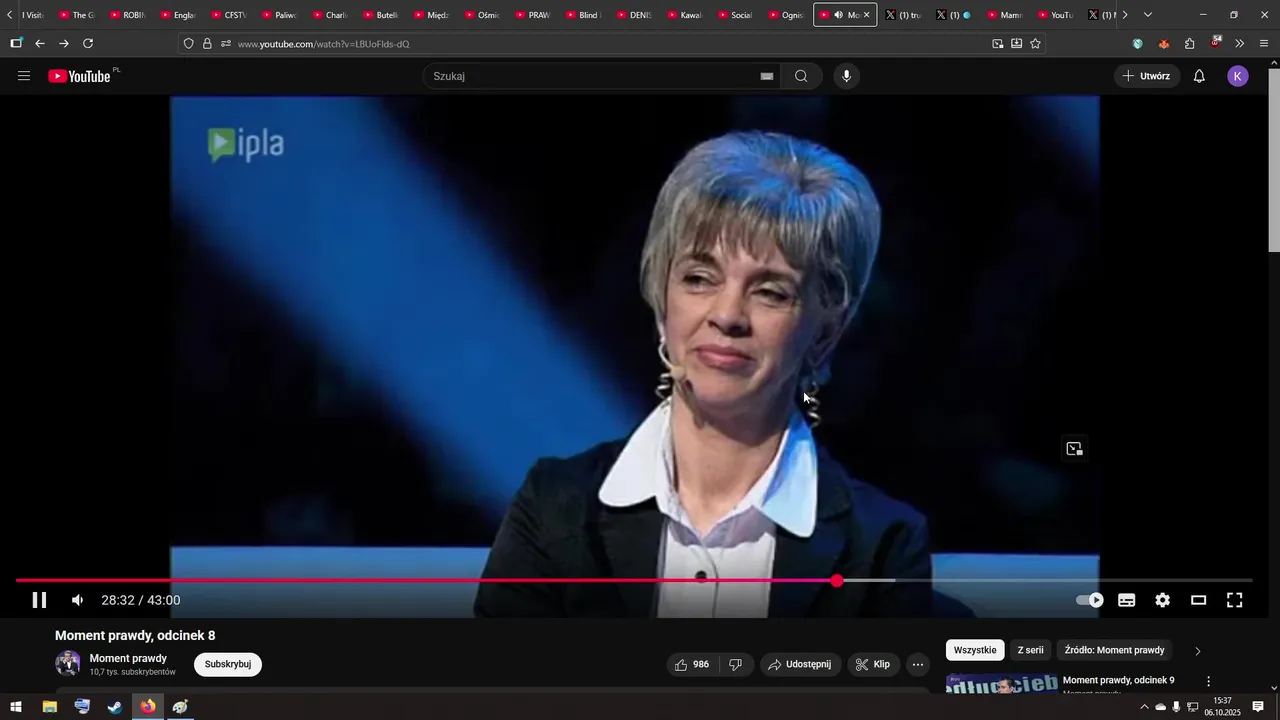Click the address bar URL
This screenshot has height=720, width=1280.
coord(323,44)
